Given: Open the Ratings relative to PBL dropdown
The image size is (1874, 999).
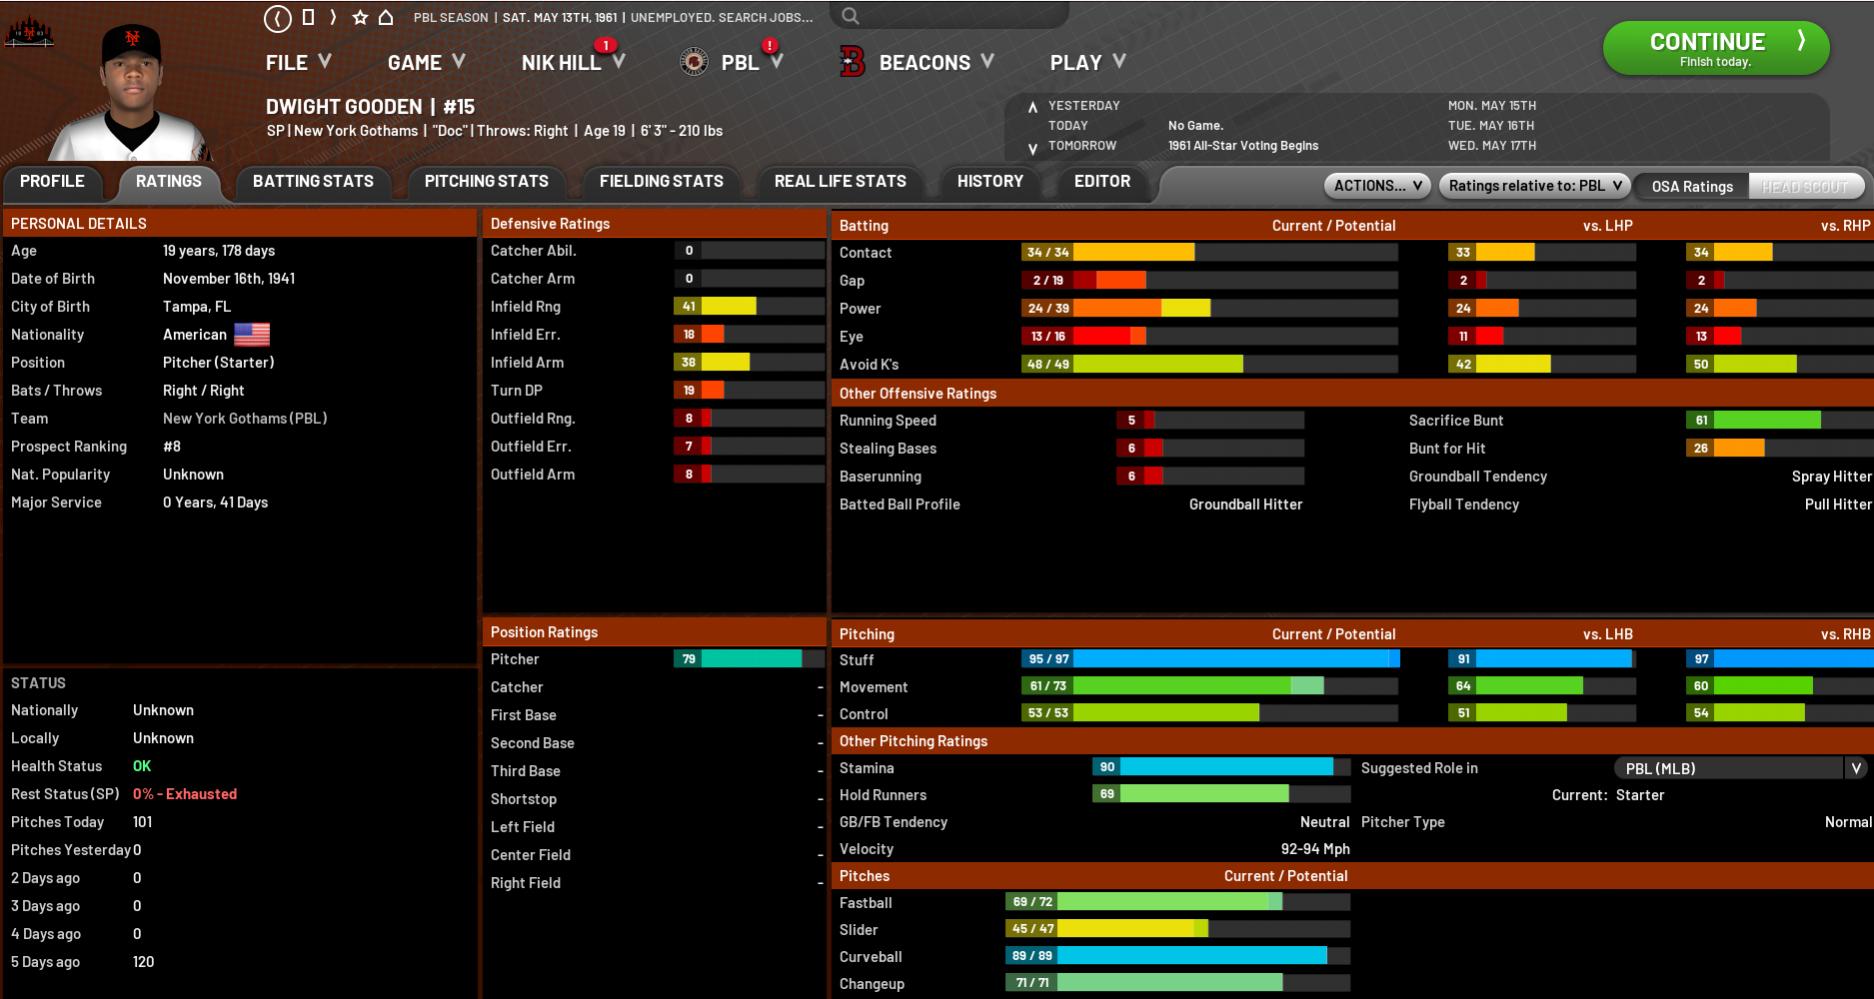Looking at the screenshot, I should [1534, 186].
